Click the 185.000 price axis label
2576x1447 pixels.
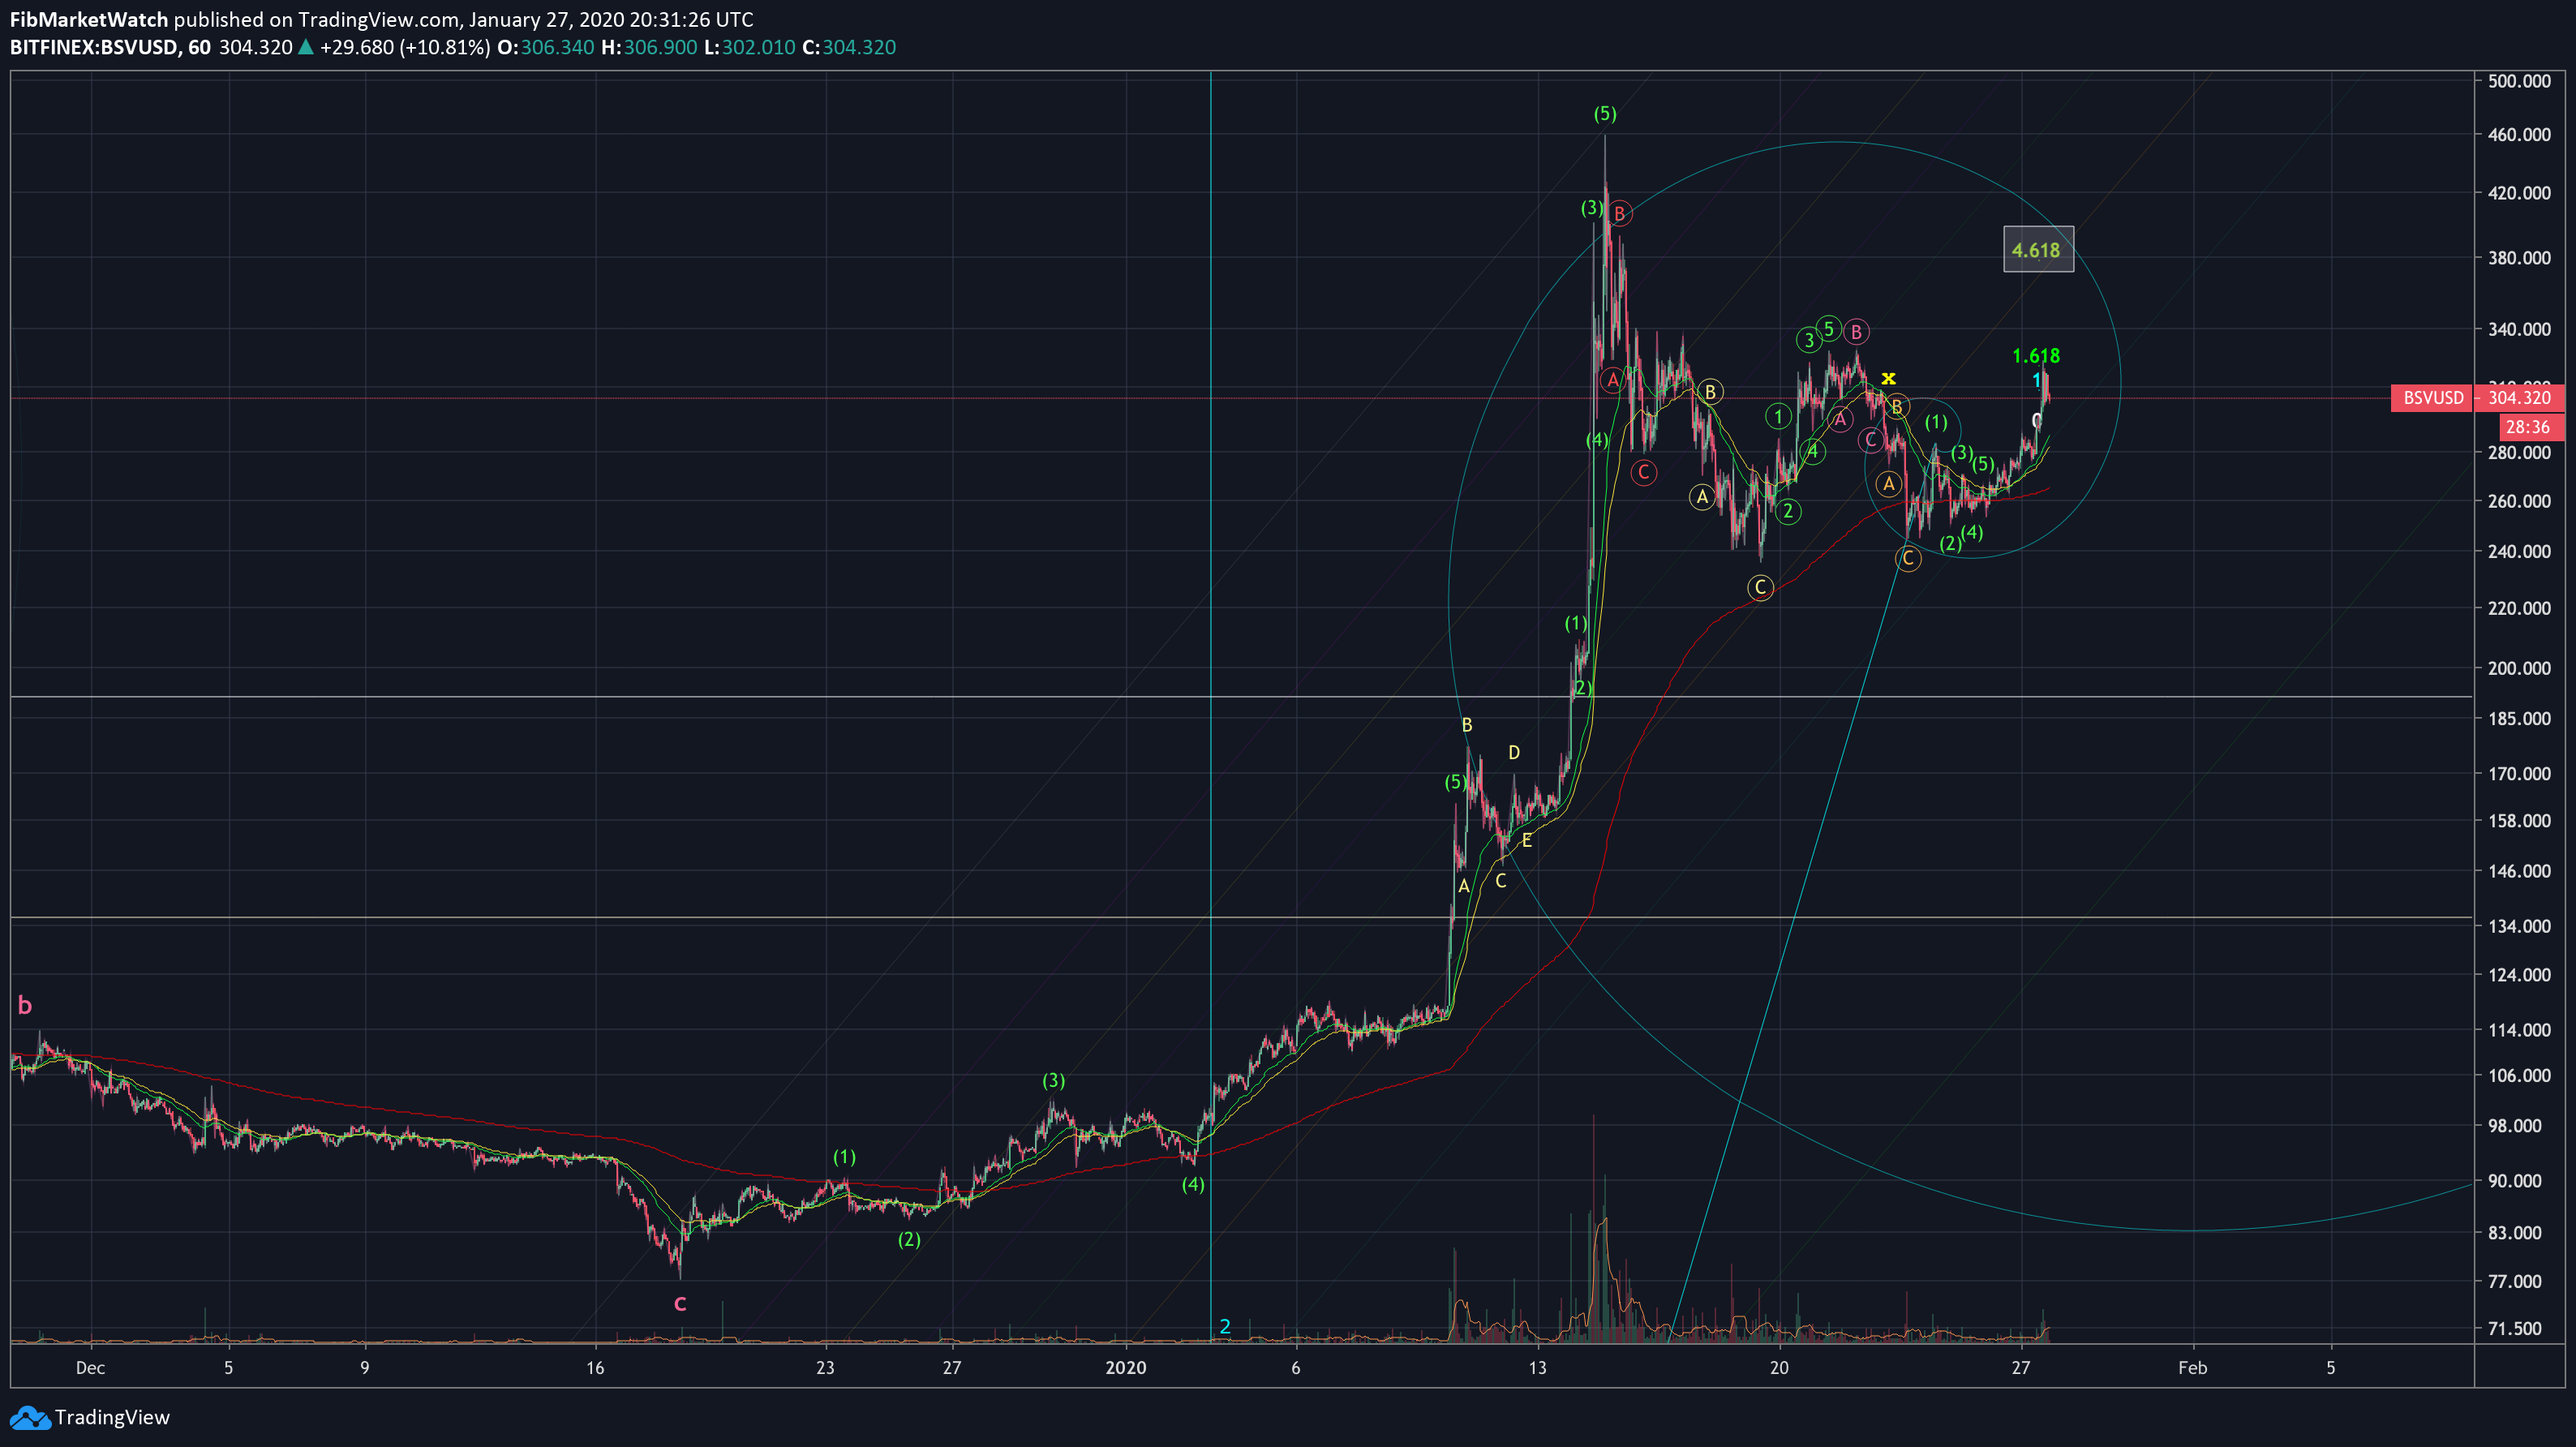tap(2519, 718)
